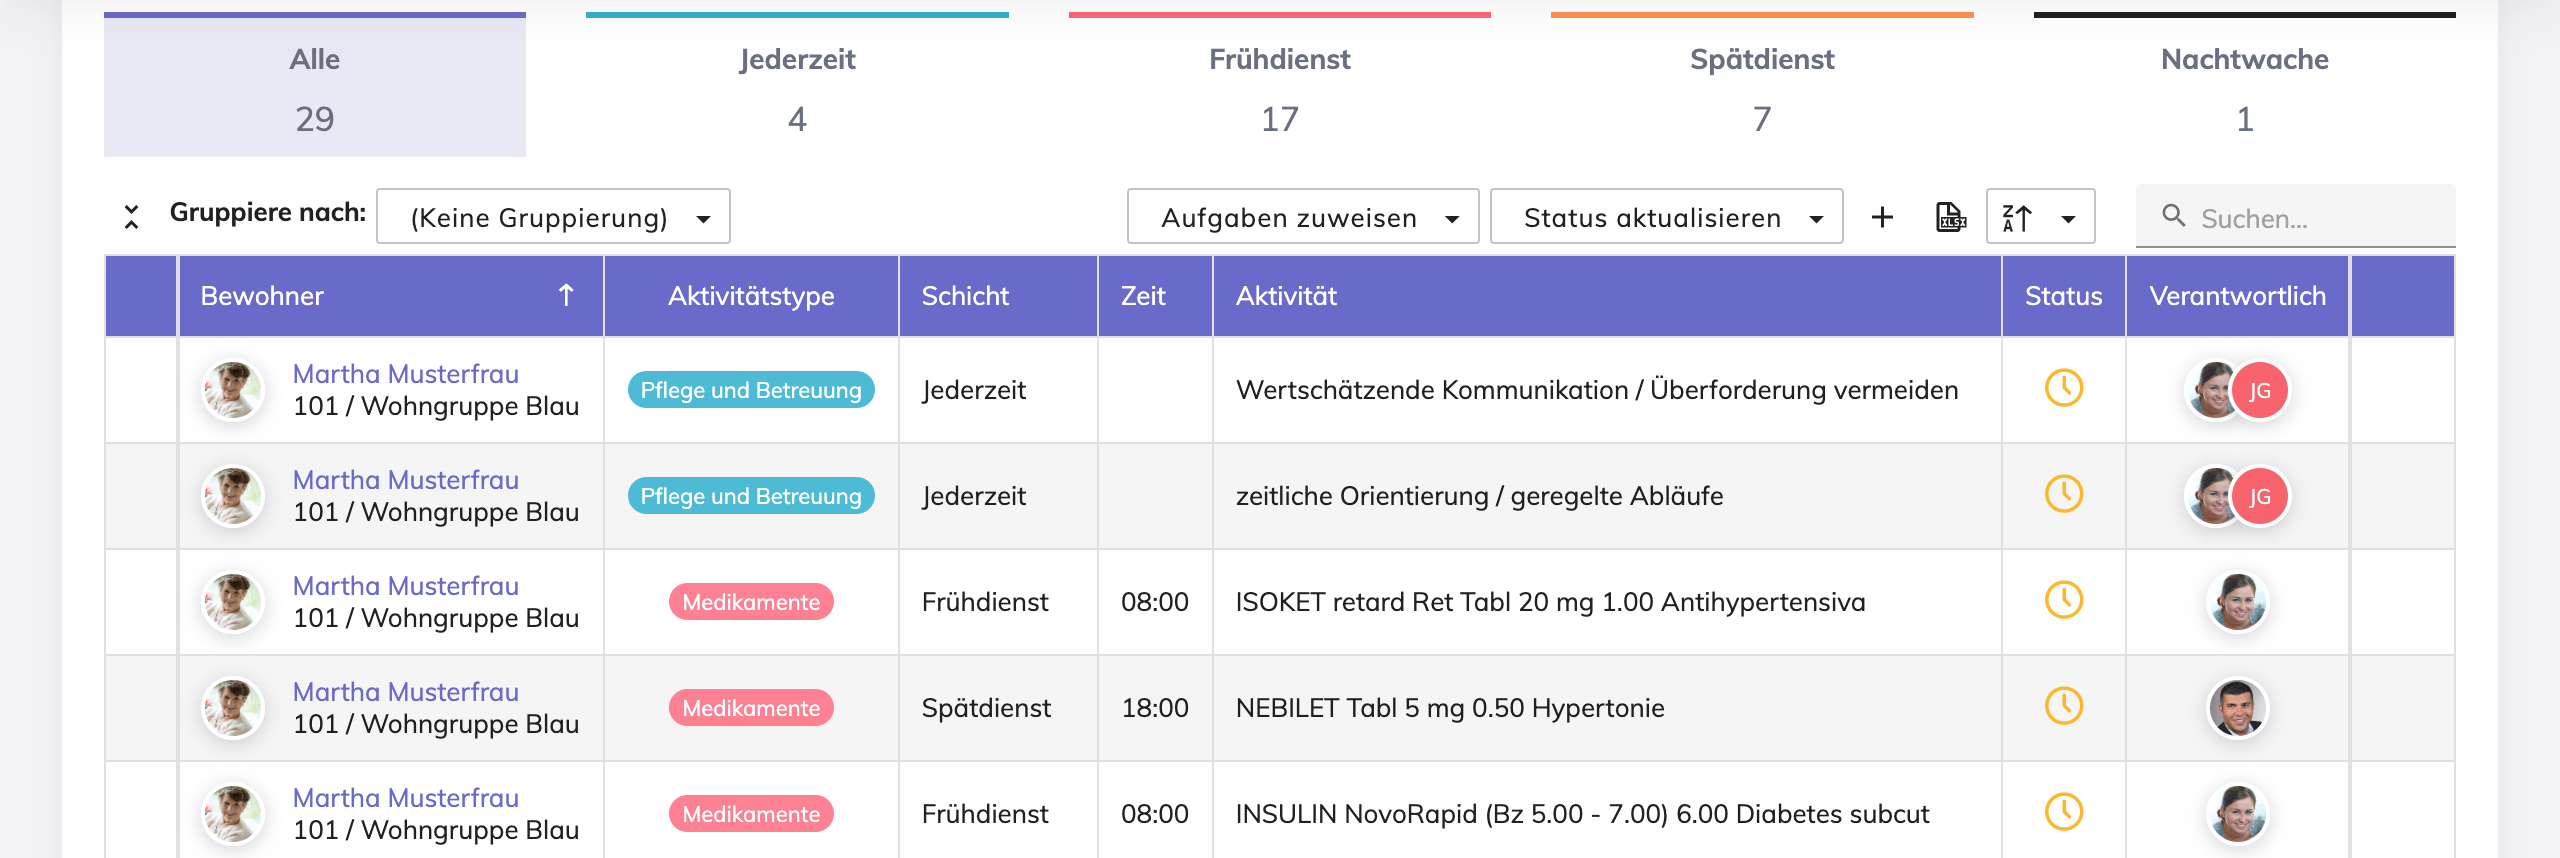Screen dimensions: 2560x858
Task: Click the JG avatar in first row
Action: coord(2259,390)
